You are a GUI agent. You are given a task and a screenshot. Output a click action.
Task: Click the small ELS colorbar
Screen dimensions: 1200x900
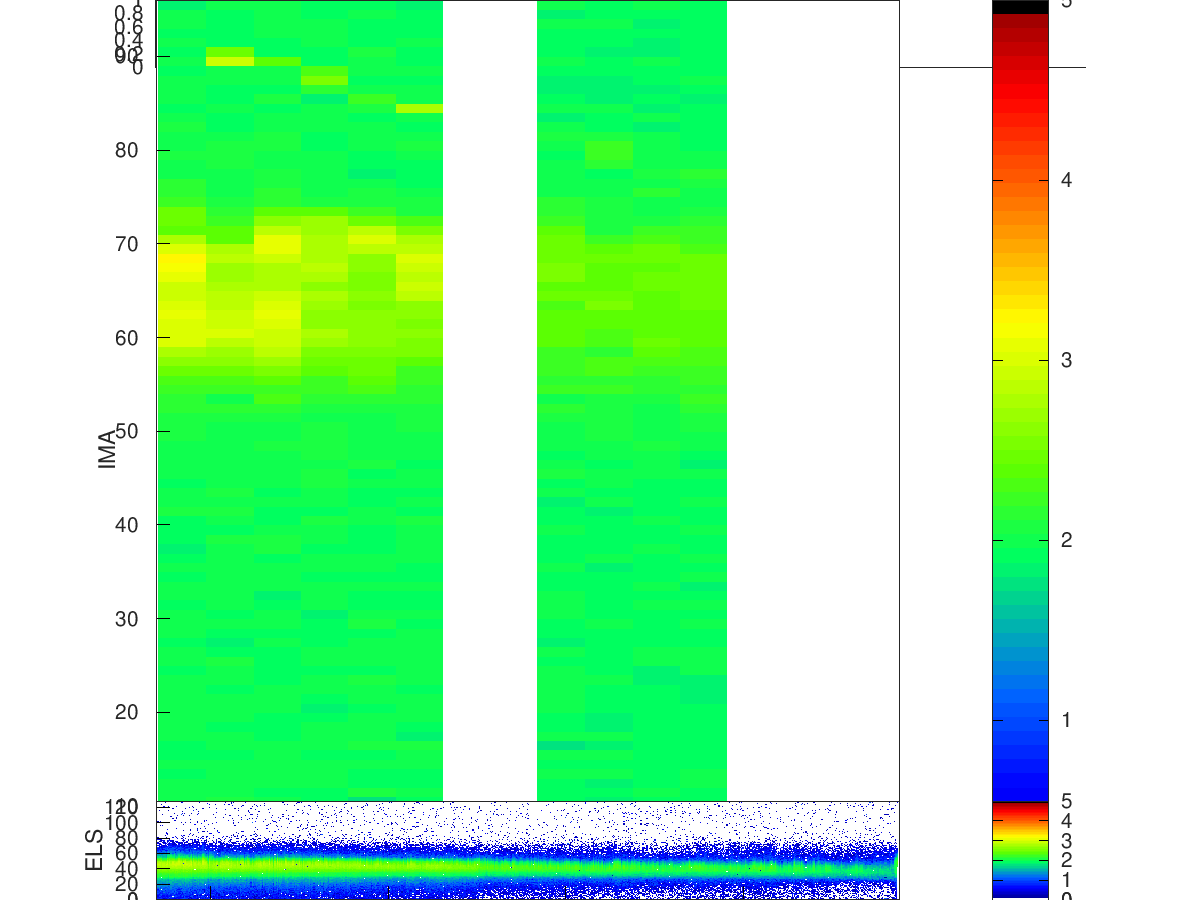click(1020, 850)
